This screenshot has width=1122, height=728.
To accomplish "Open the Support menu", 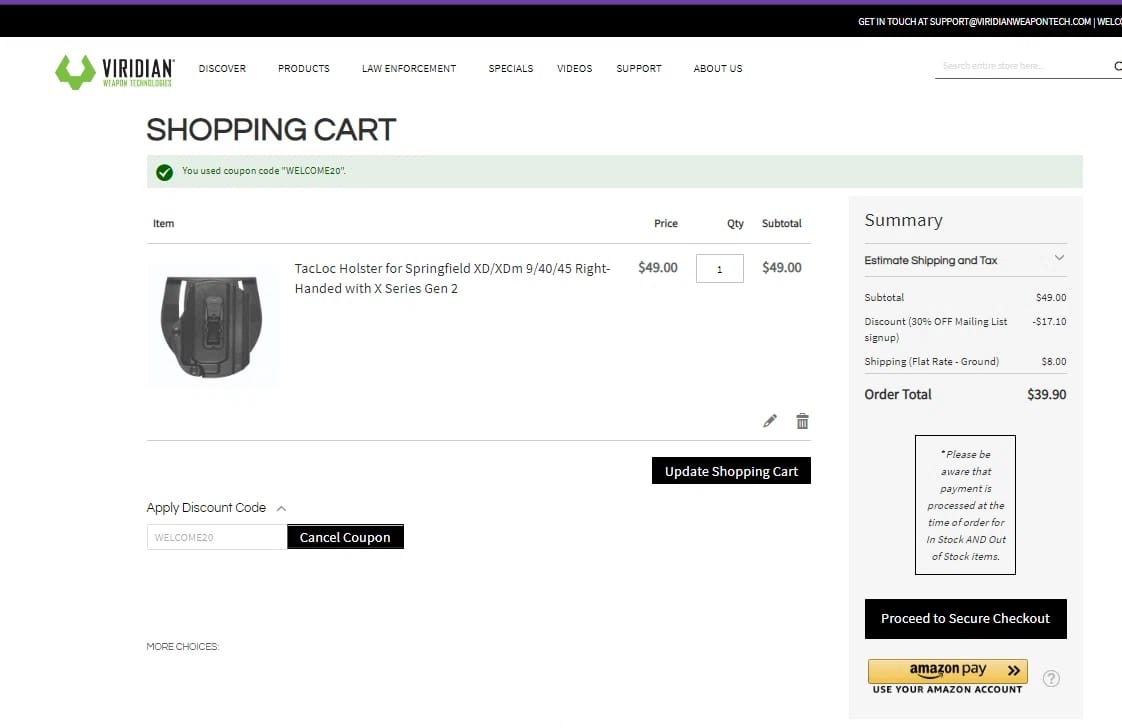I will click(x=639, y=69).
